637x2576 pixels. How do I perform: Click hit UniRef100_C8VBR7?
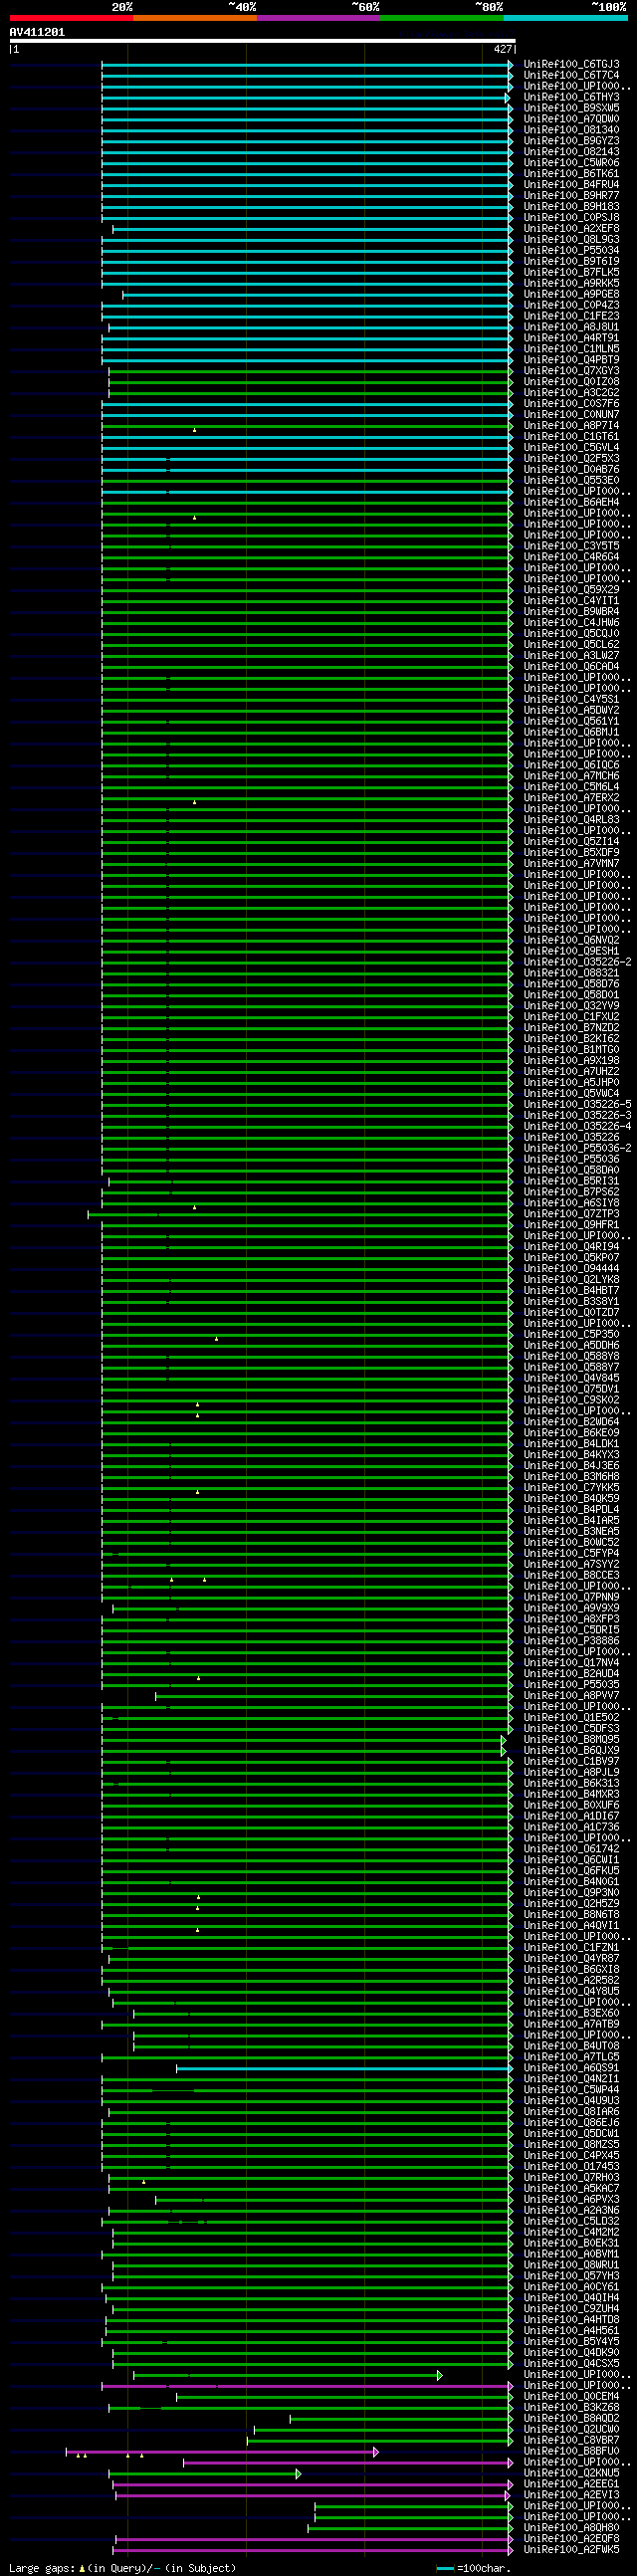pyautogui.click(x=571, y=2440)
